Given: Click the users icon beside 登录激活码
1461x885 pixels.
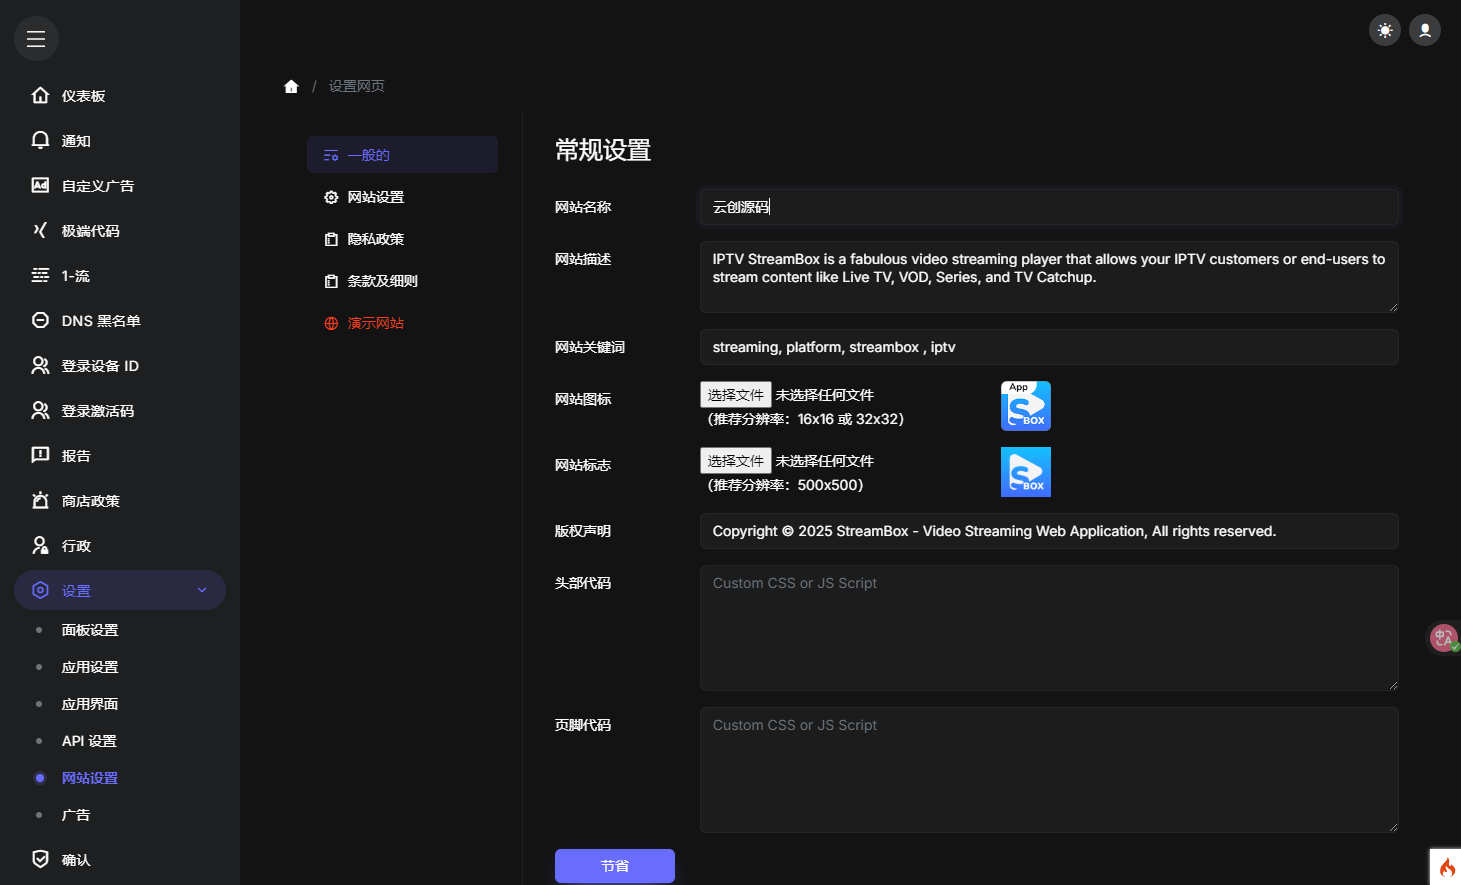Looking at the screenshot, I should click(40, 410).
